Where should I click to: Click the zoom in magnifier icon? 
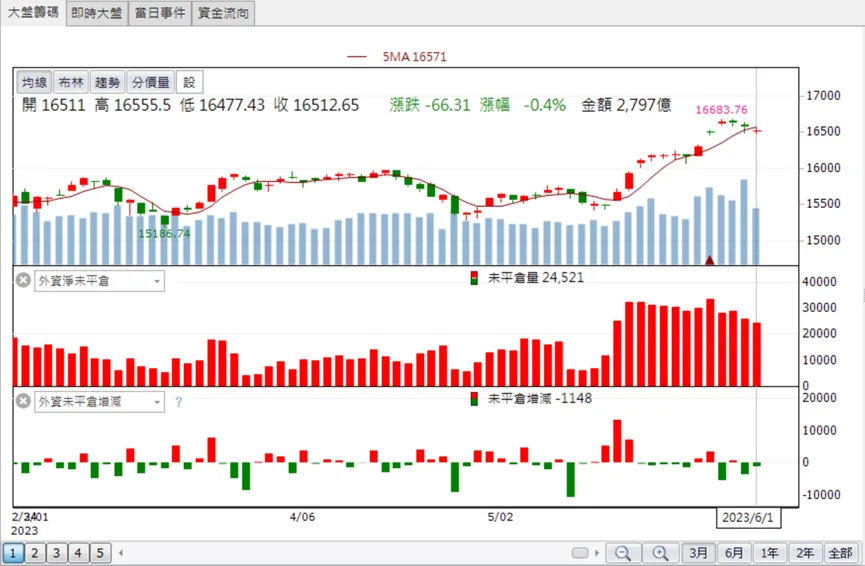click(x=660, y=553)
